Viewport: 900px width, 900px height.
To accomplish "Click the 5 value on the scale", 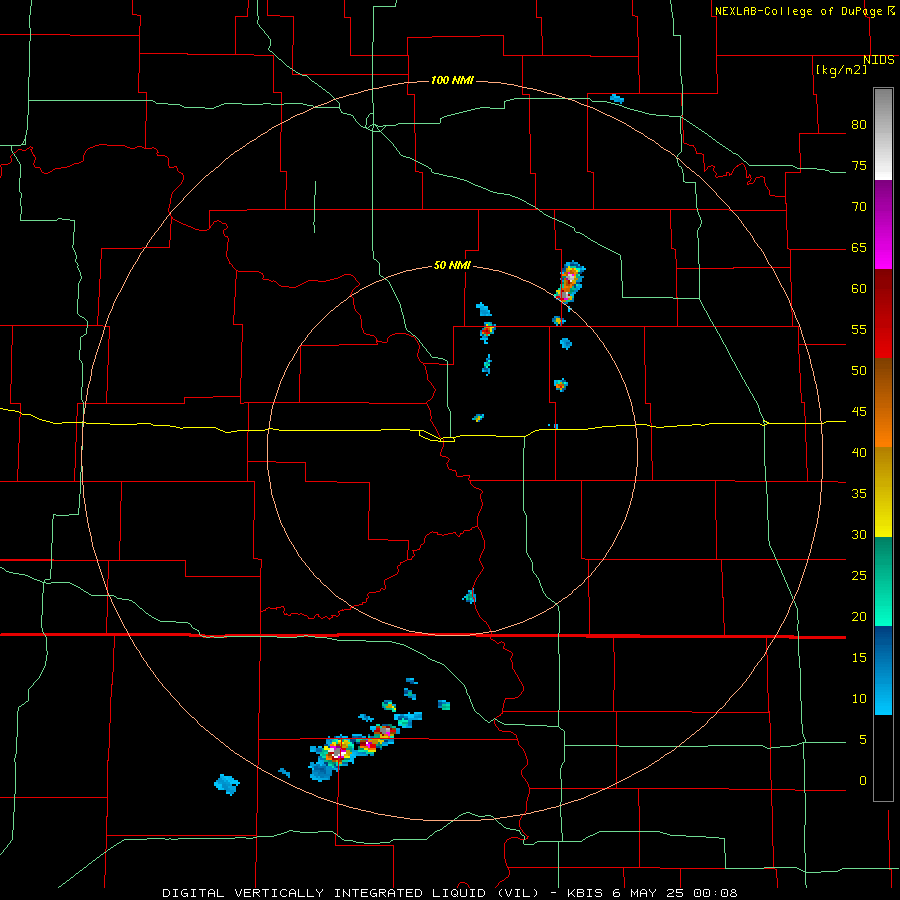I will click(863, 739).
